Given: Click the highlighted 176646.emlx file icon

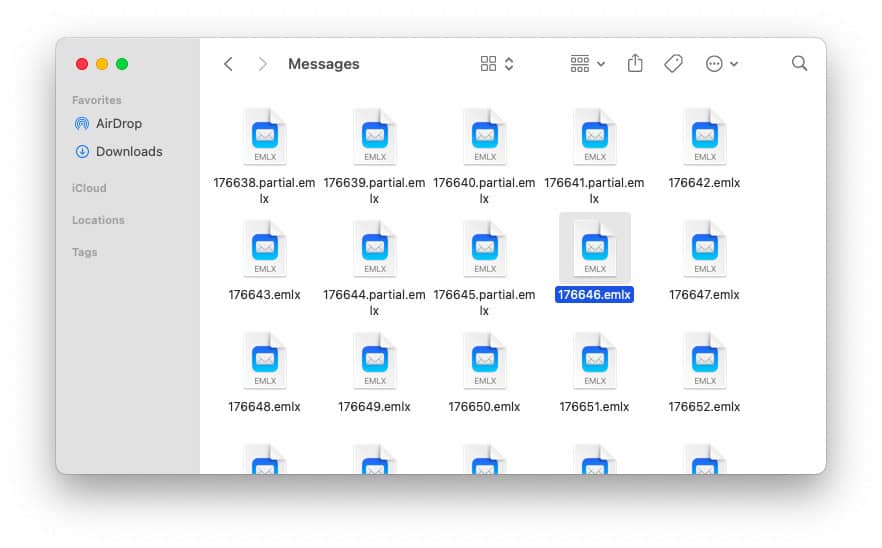Looking at the screenshot, I should [595, 249].
